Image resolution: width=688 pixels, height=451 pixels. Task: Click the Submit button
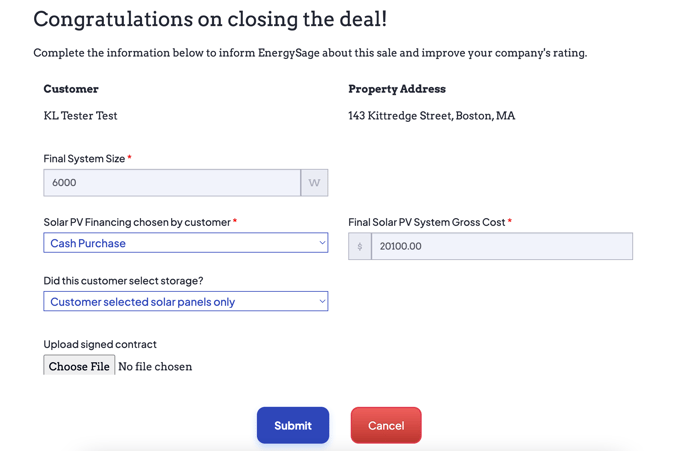[293, 425]
